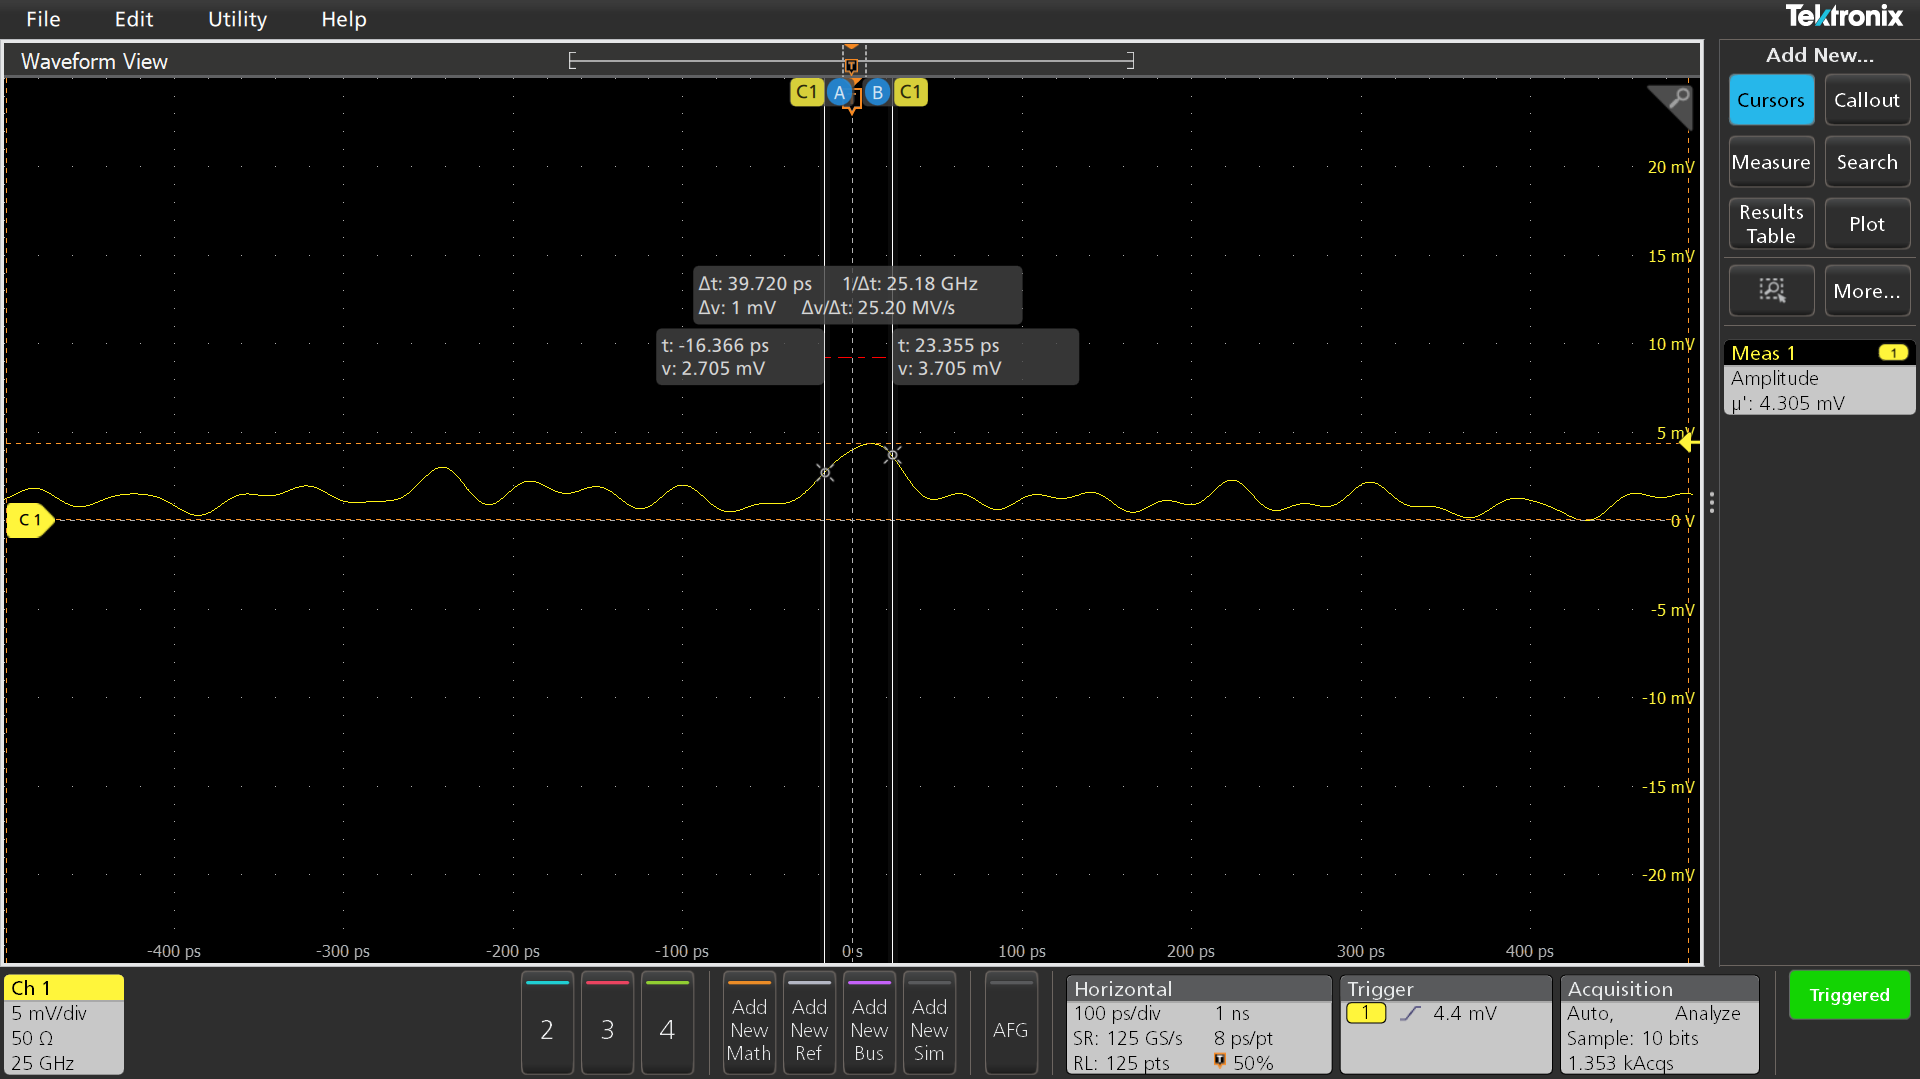This screenshot has width=1920, height=1079.
Task: Click the C1 label left of cursor A
Action: pyautogui.click(x=806, y=92)
